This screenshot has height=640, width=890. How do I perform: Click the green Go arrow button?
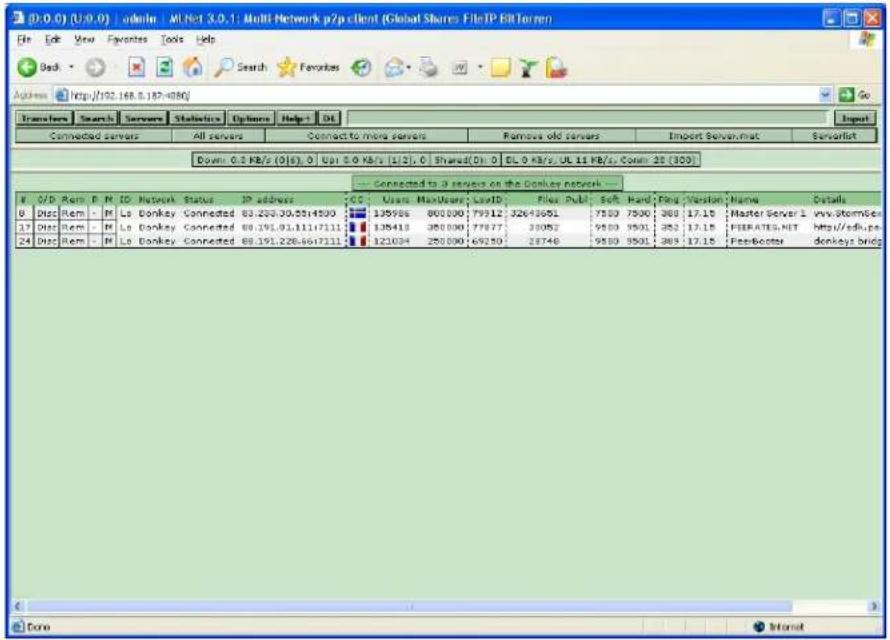click(846, 95)
